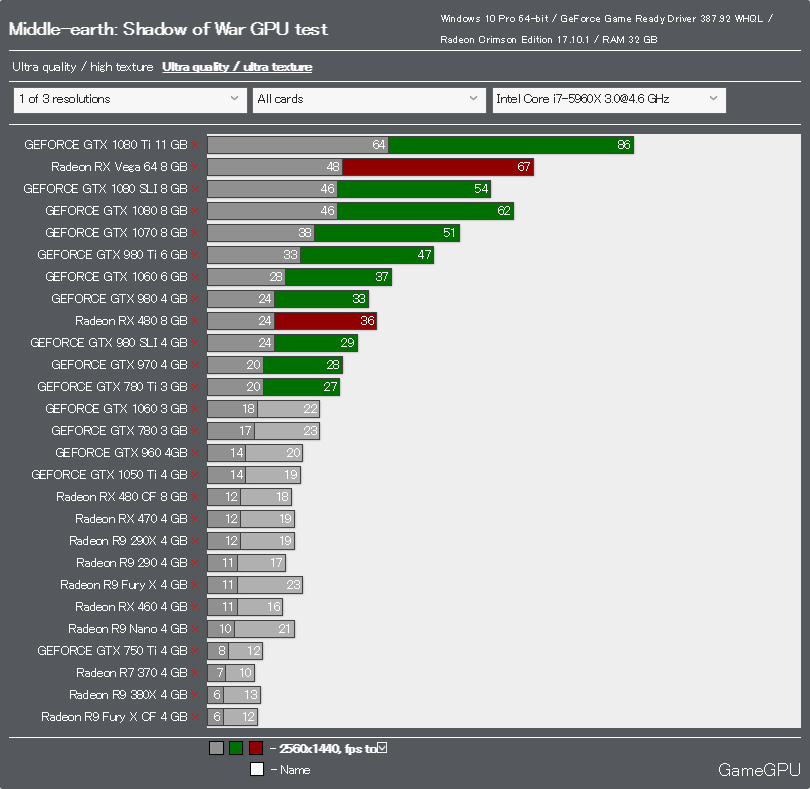The width and height of the screenshot is (810, 789).
Task: Remove GEFORCE GTX 980 Ti 6 GB row
Action: (x=195, y=255)
